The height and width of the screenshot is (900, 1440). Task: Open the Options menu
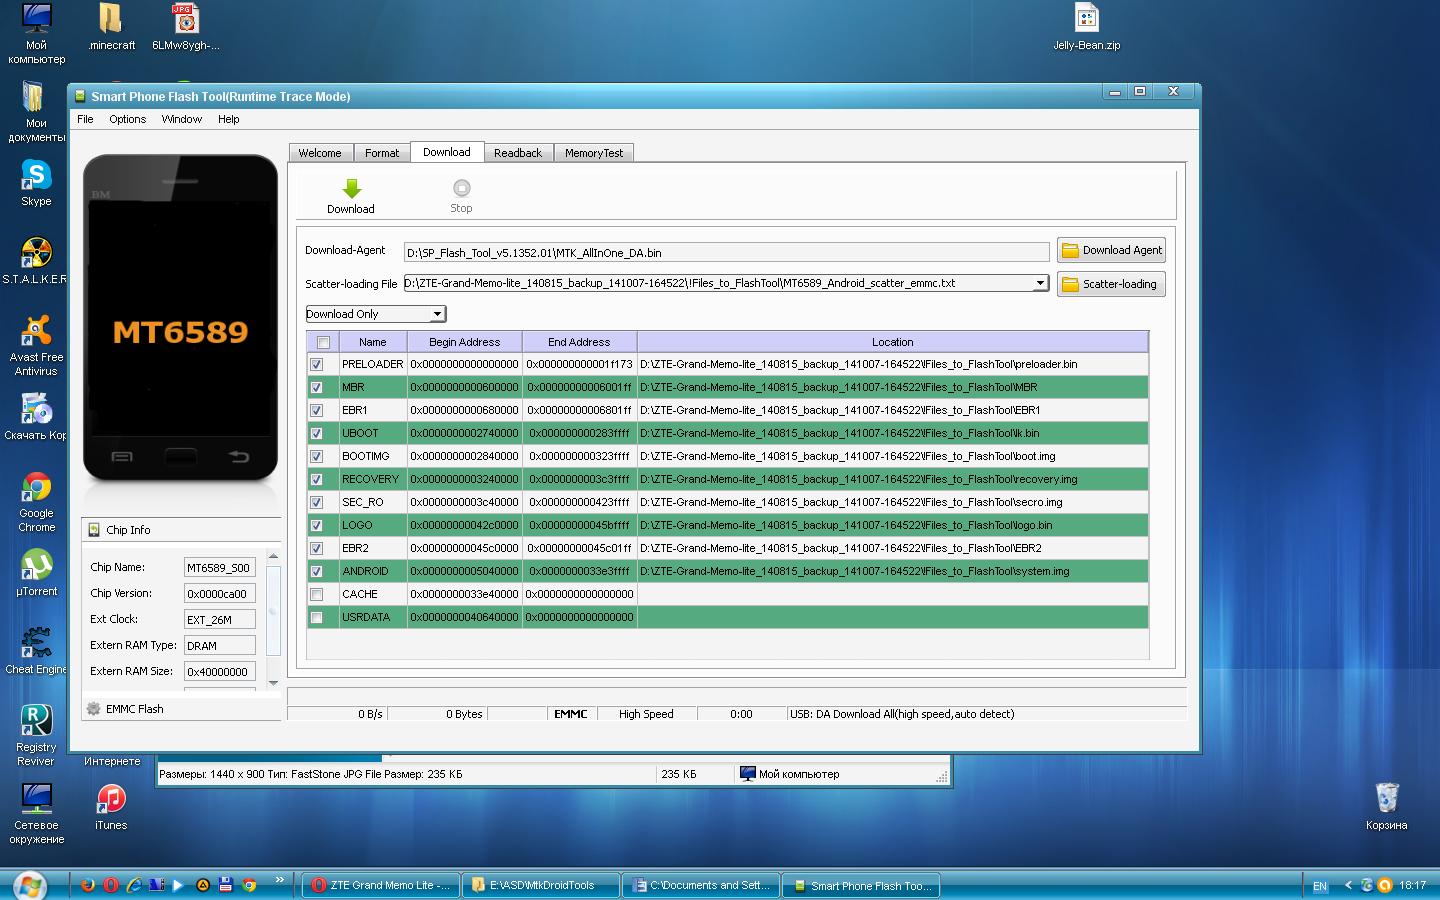(127, 119)
